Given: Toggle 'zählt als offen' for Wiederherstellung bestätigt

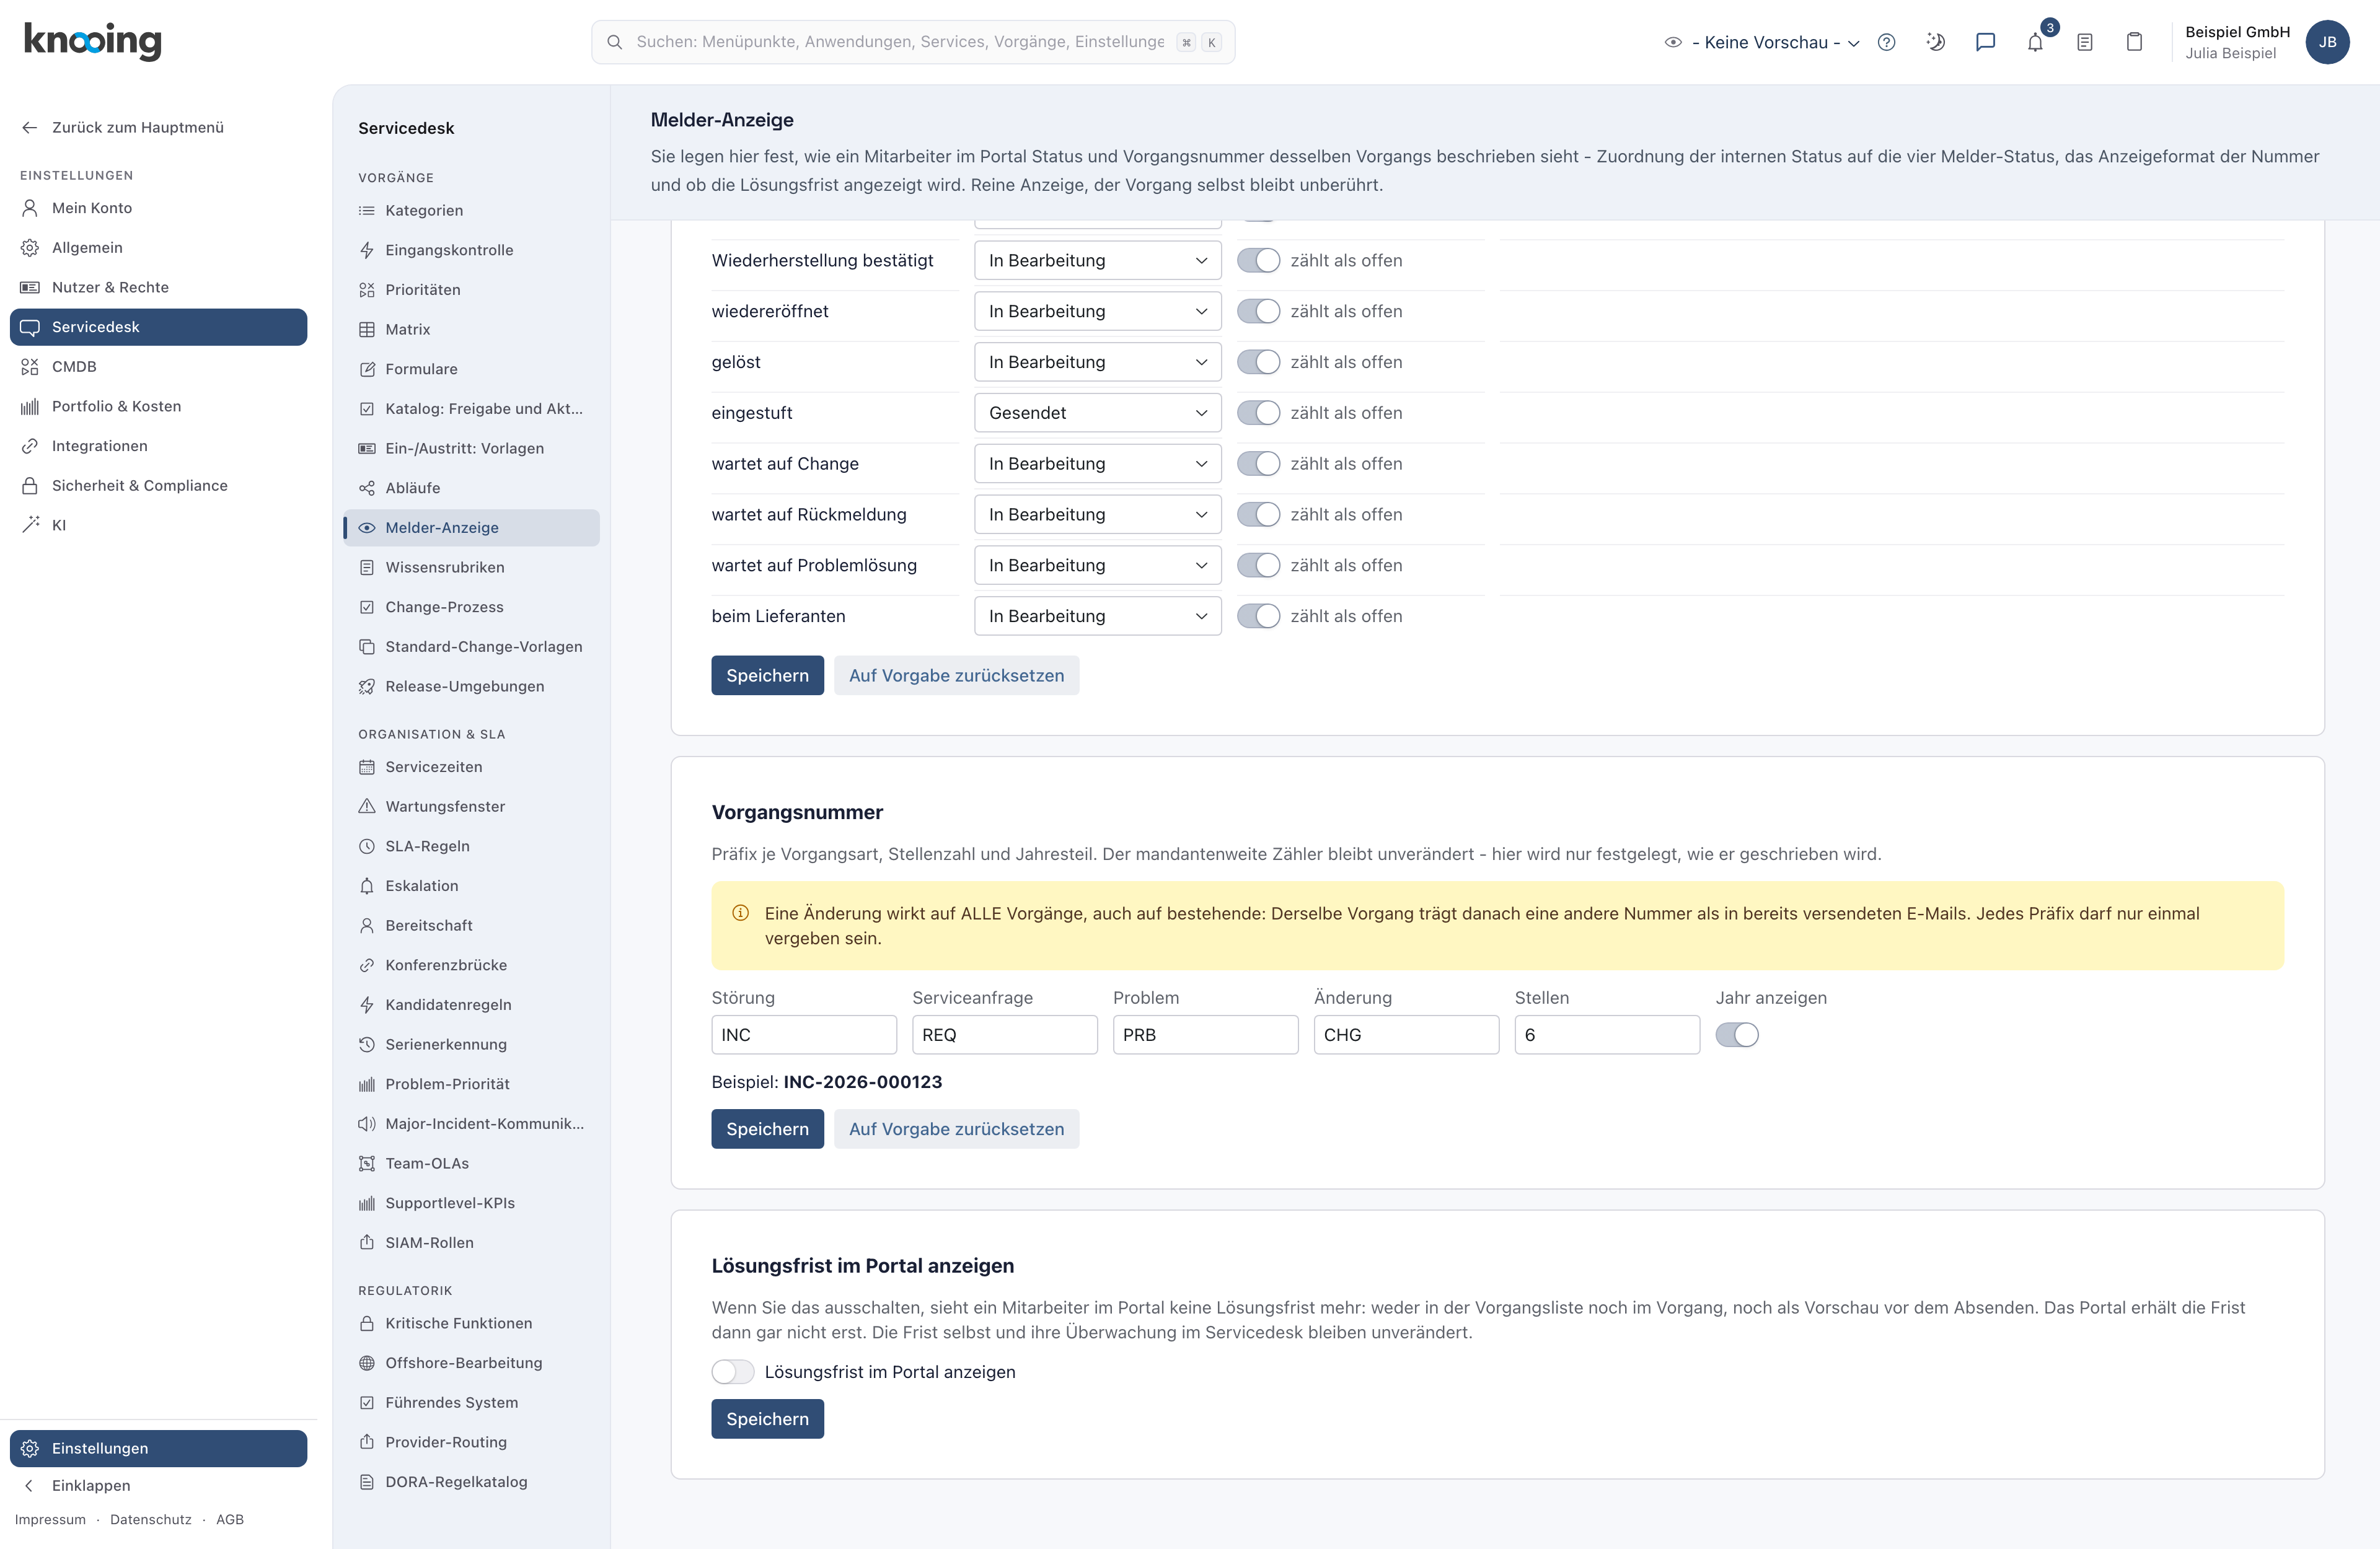Looking at the screenshot, I should click(1258, 260).
